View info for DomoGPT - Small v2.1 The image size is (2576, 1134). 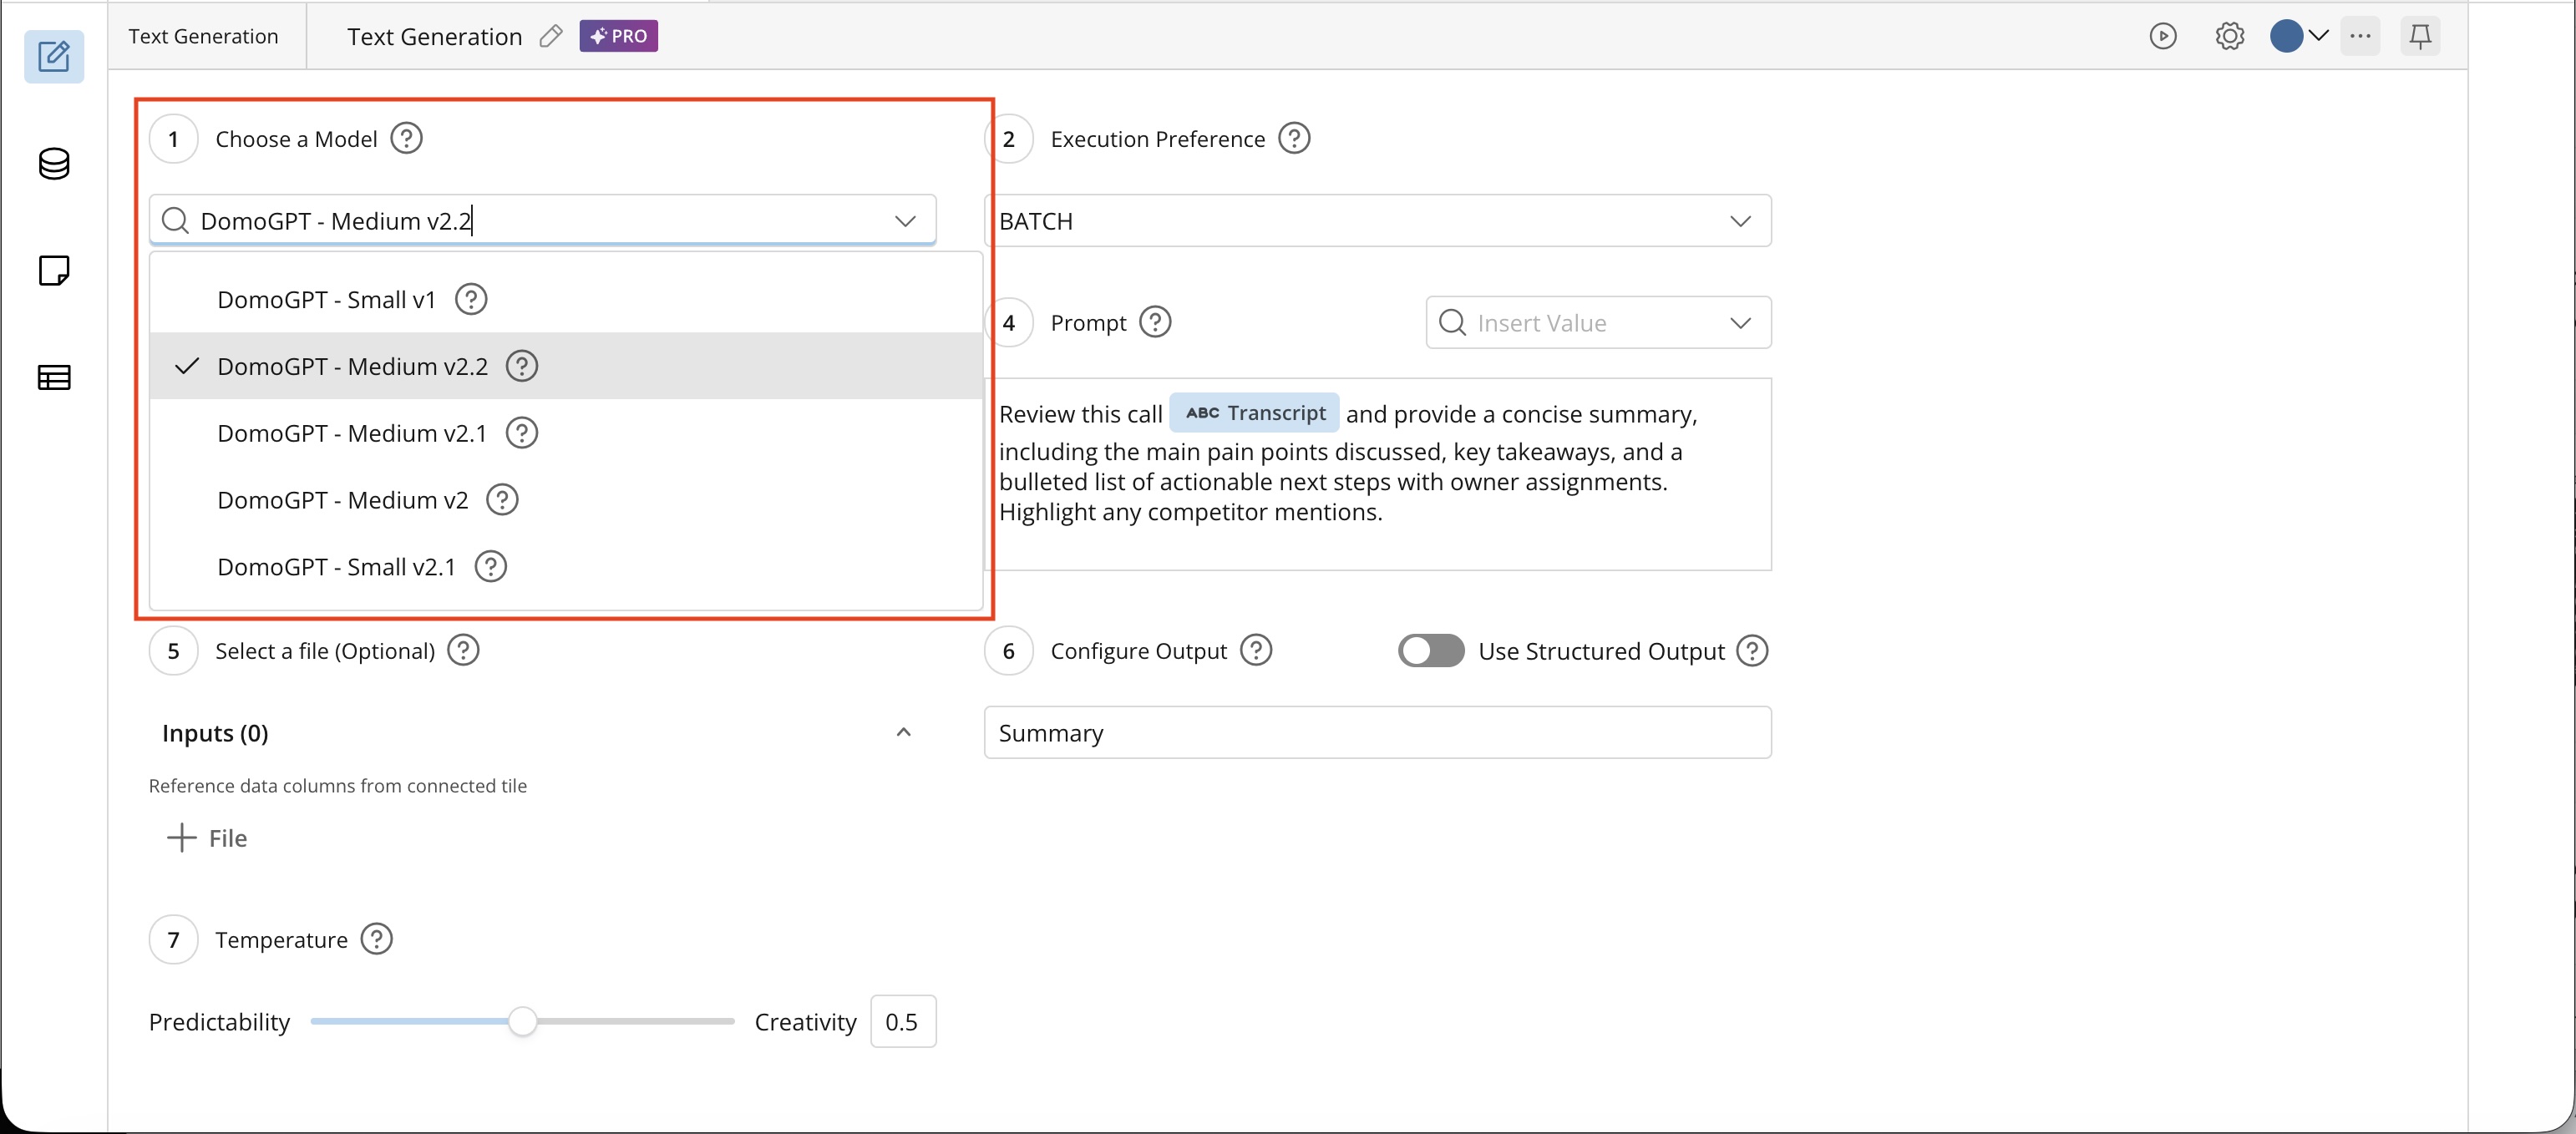(490, 566)
